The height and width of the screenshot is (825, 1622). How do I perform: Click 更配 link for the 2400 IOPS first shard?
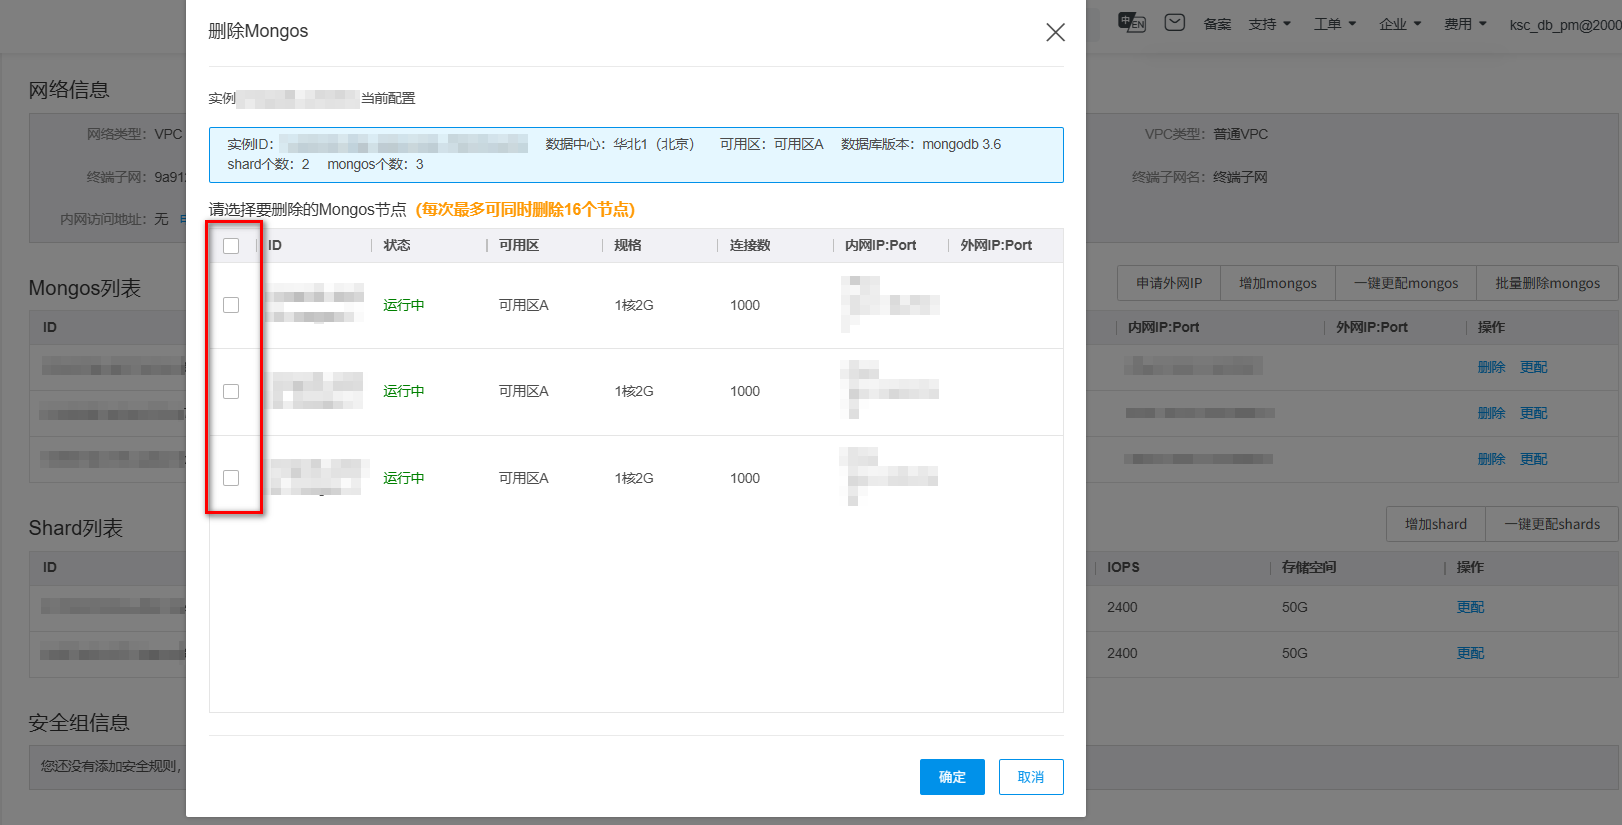(1470, 607)
